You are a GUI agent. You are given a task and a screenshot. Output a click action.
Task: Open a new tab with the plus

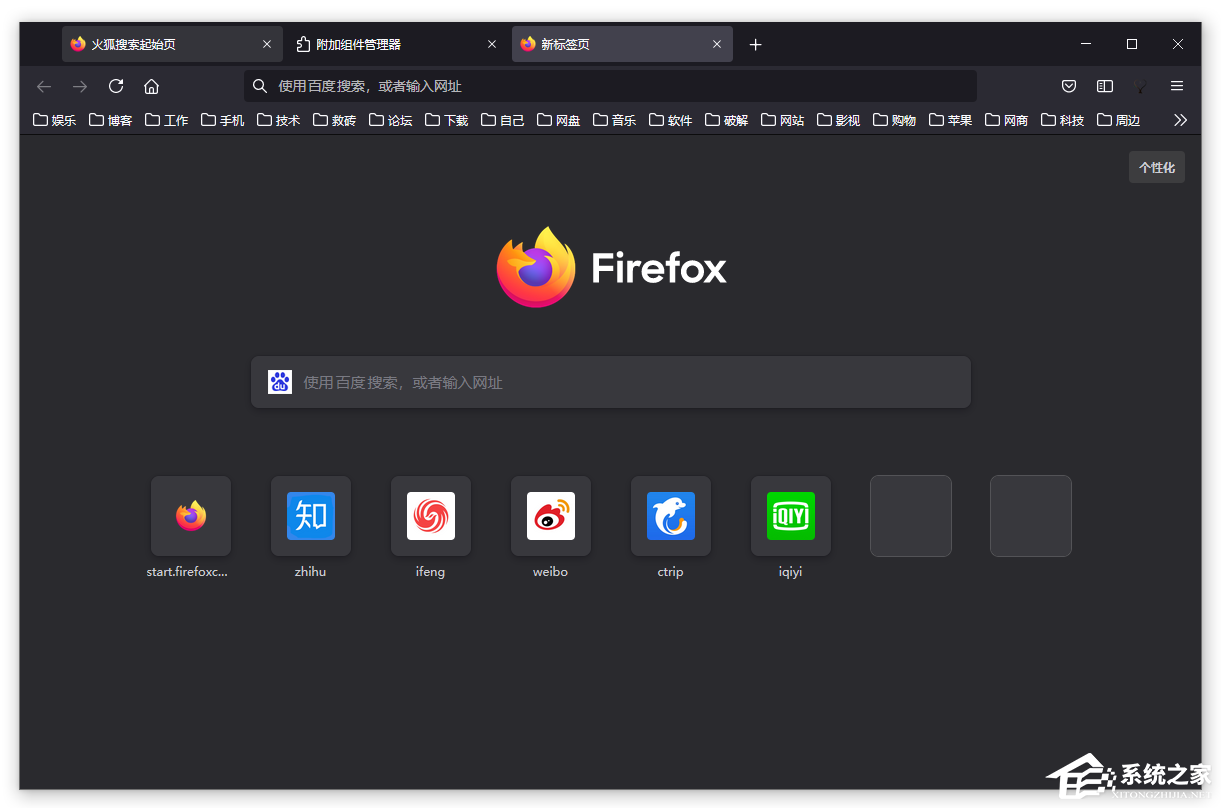(755, 44)
